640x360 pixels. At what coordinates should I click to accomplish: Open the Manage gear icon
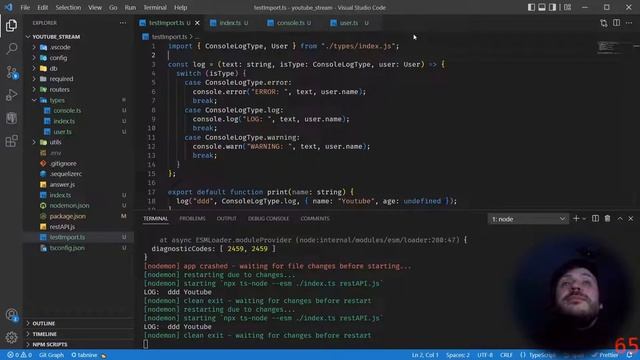[11, 337]
